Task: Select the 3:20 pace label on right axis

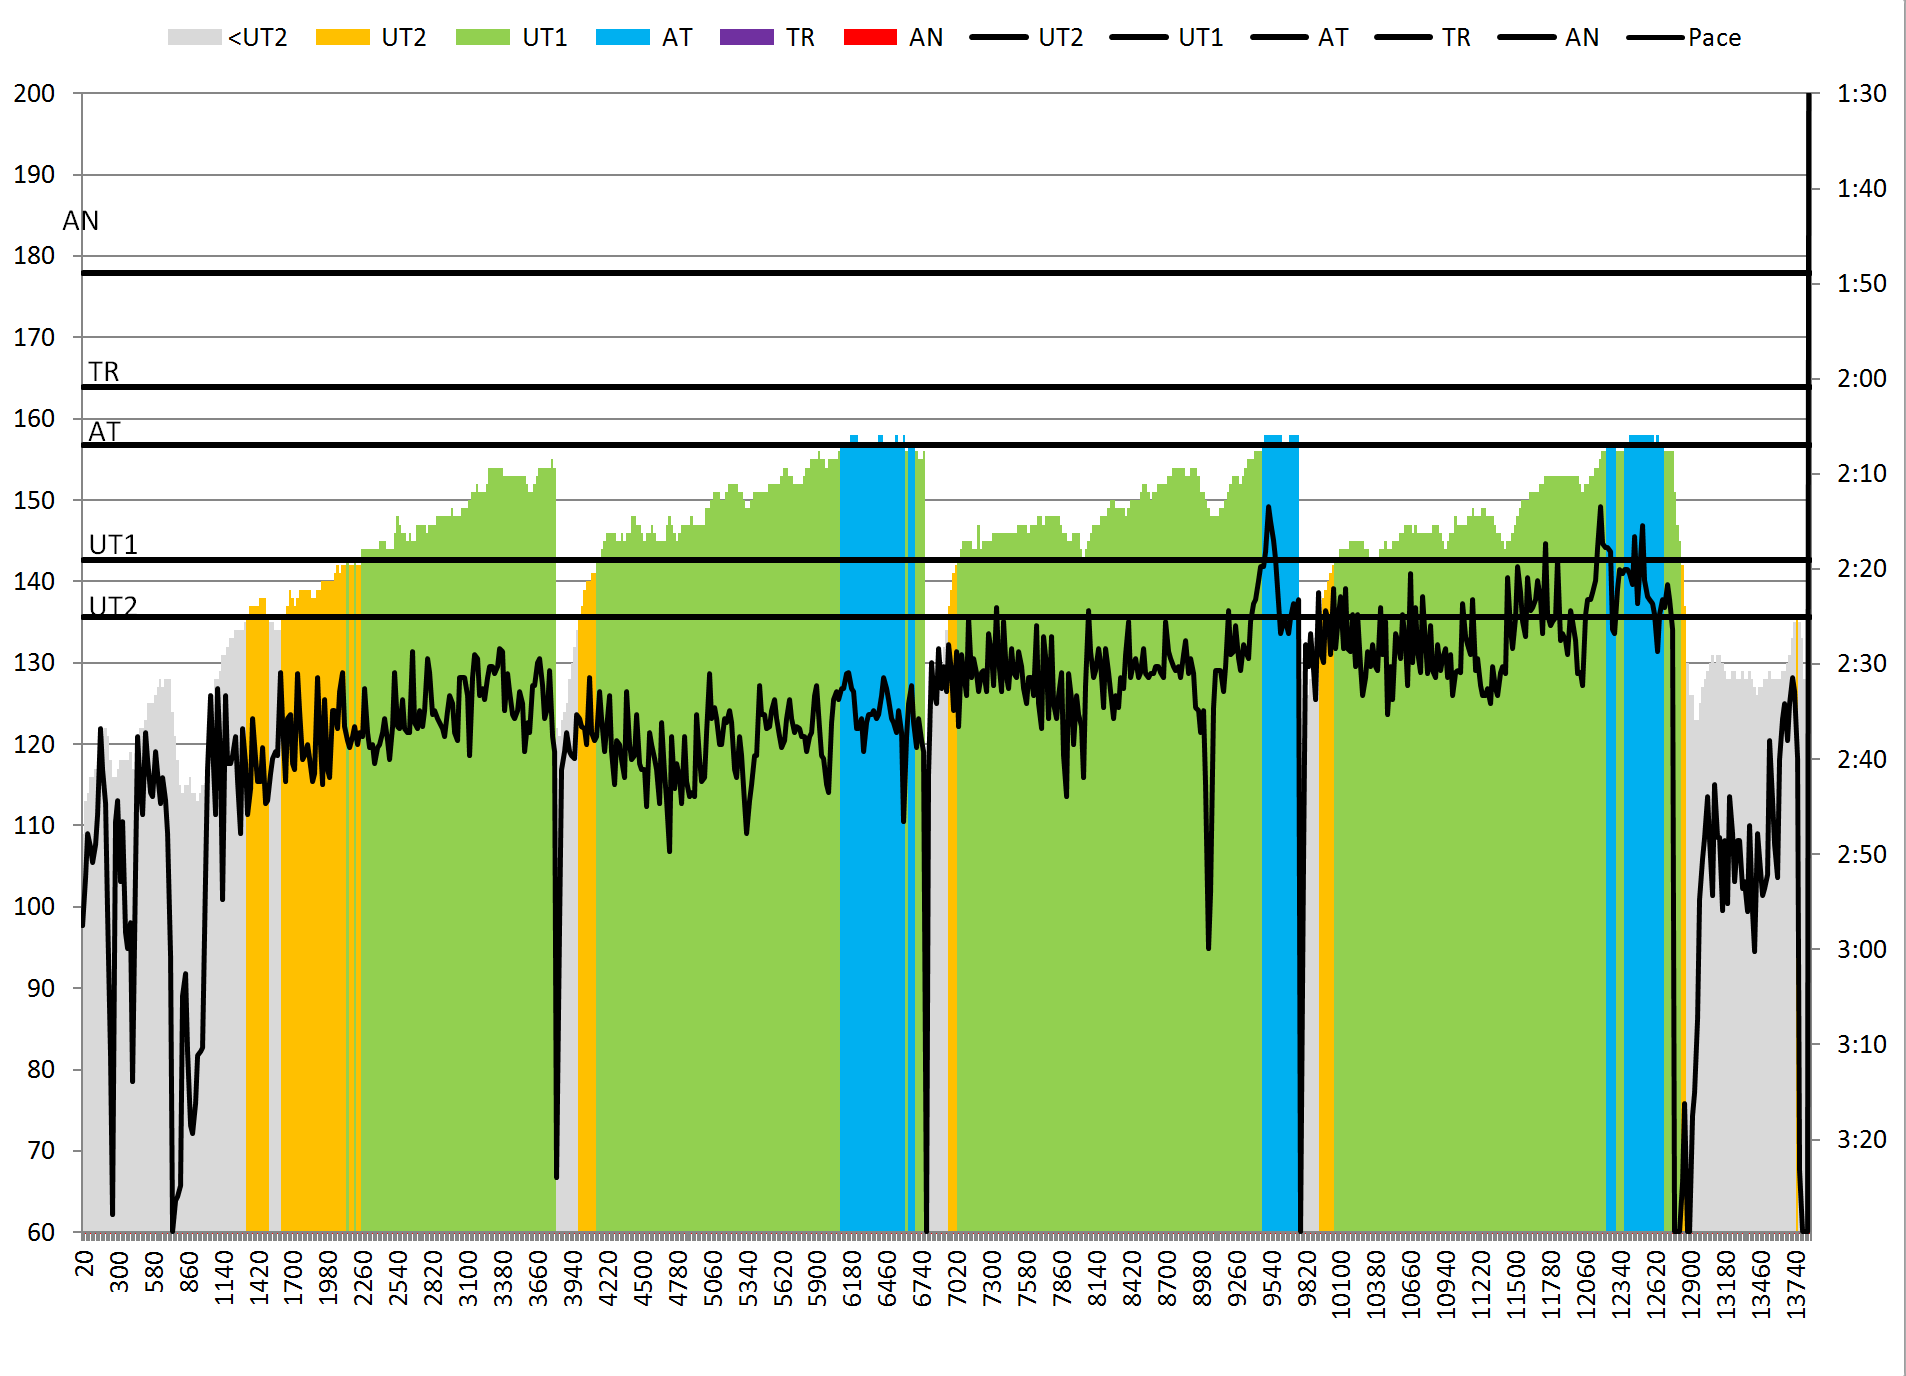Action: click(1861, 1139)
